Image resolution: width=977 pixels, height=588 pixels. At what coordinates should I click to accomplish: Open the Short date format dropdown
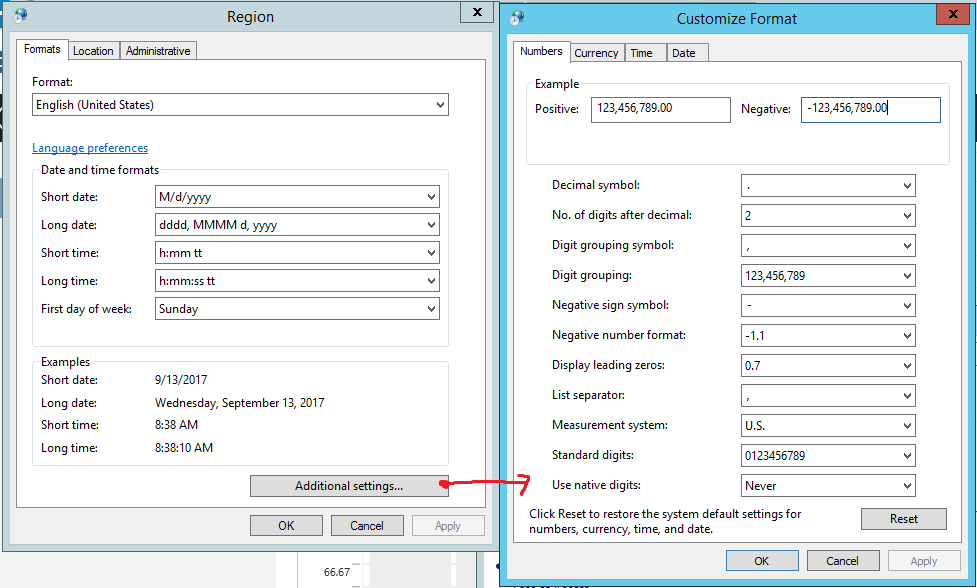coord(297,197)
